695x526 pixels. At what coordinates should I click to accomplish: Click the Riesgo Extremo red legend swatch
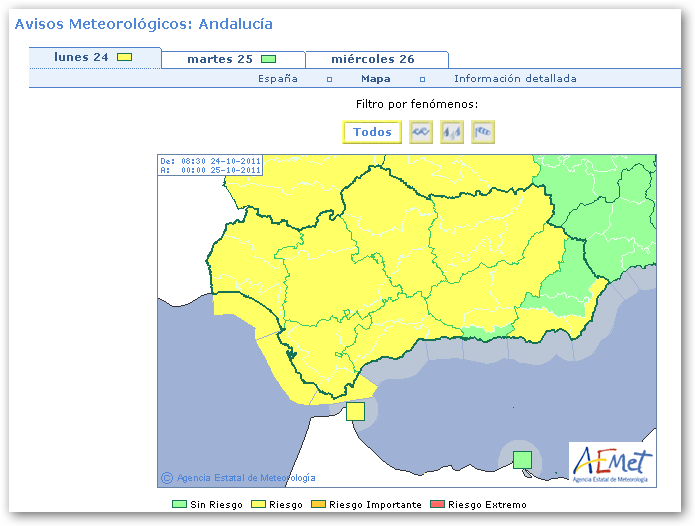click(439, 505)
